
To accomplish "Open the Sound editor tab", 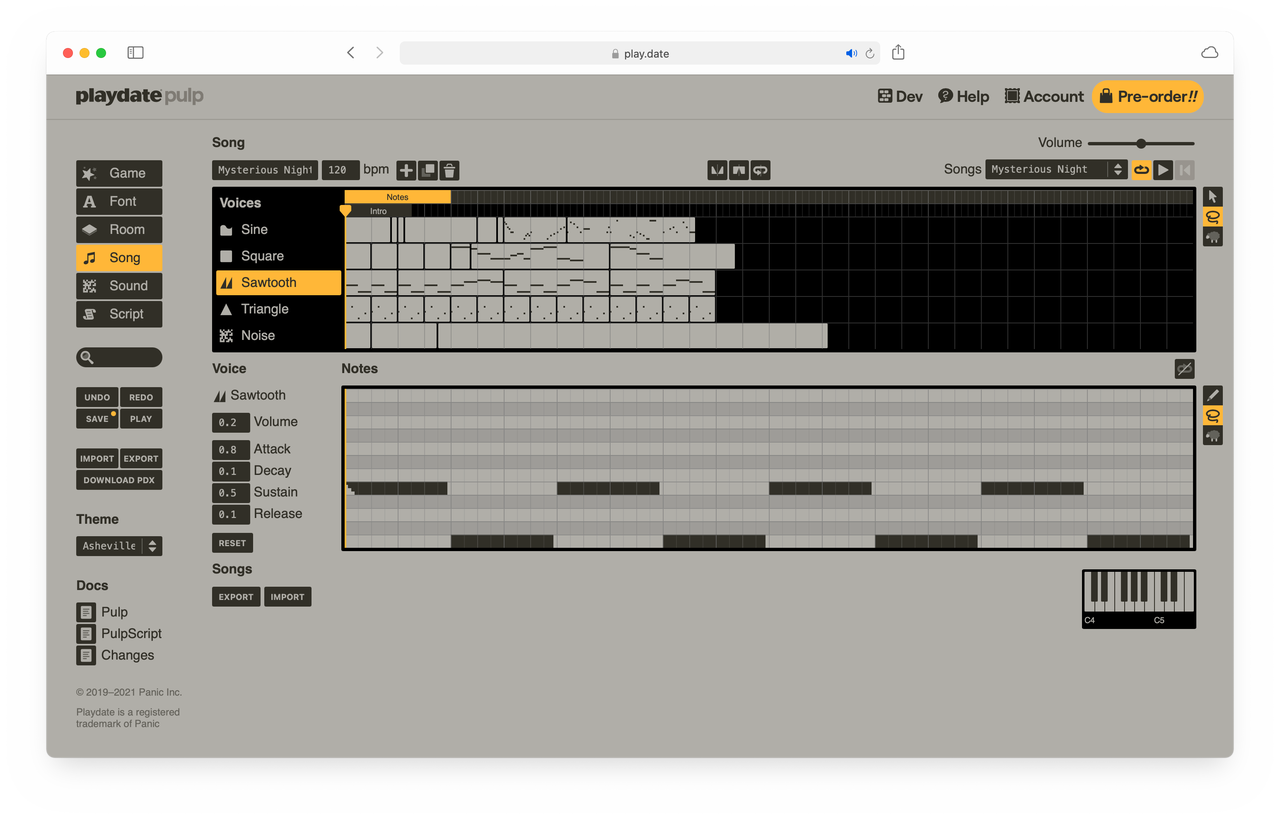I will click(119, 286).
